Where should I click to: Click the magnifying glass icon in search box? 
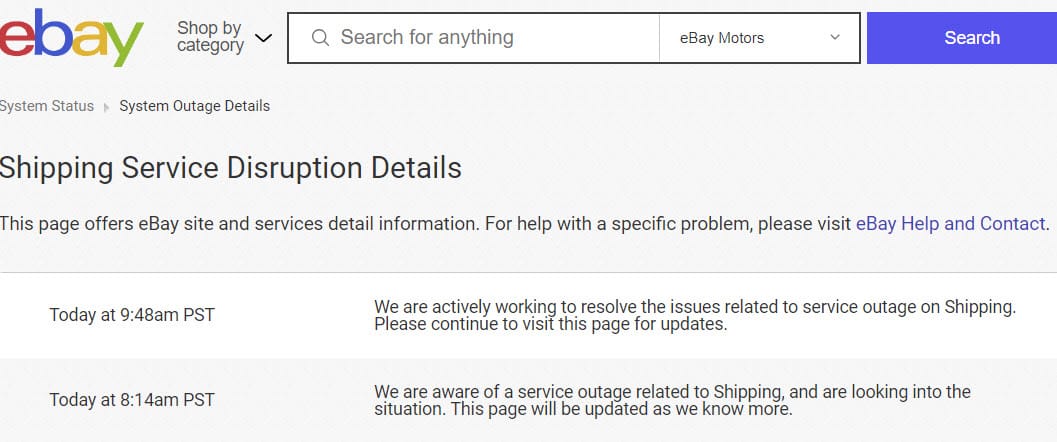tap(320, 38)
